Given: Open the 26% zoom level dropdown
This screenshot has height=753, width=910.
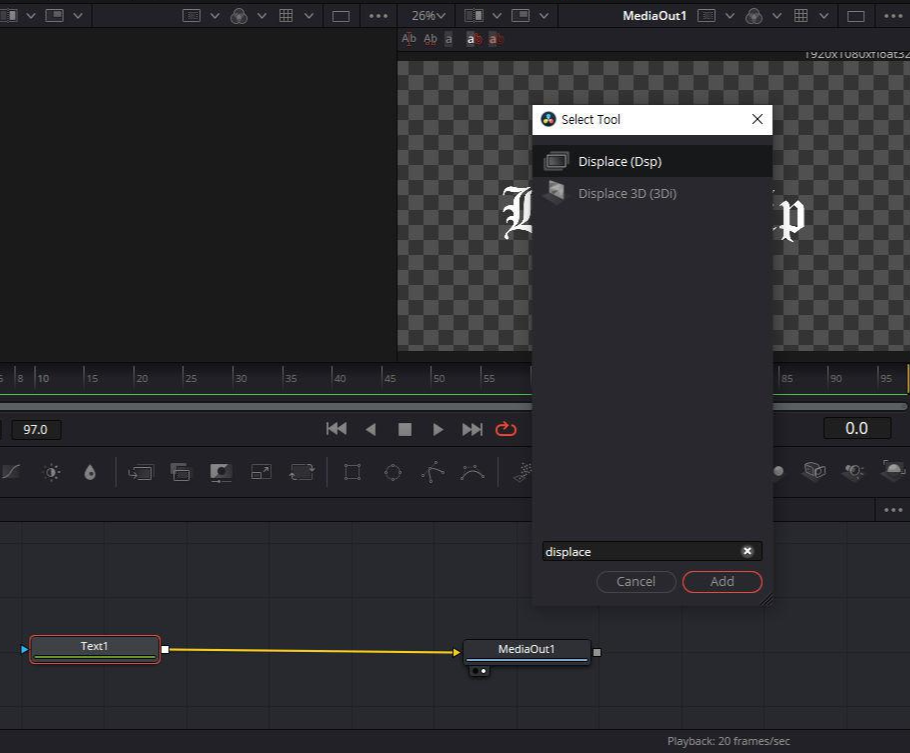Looking at the screenshot, I should click(x=428, y=16).
